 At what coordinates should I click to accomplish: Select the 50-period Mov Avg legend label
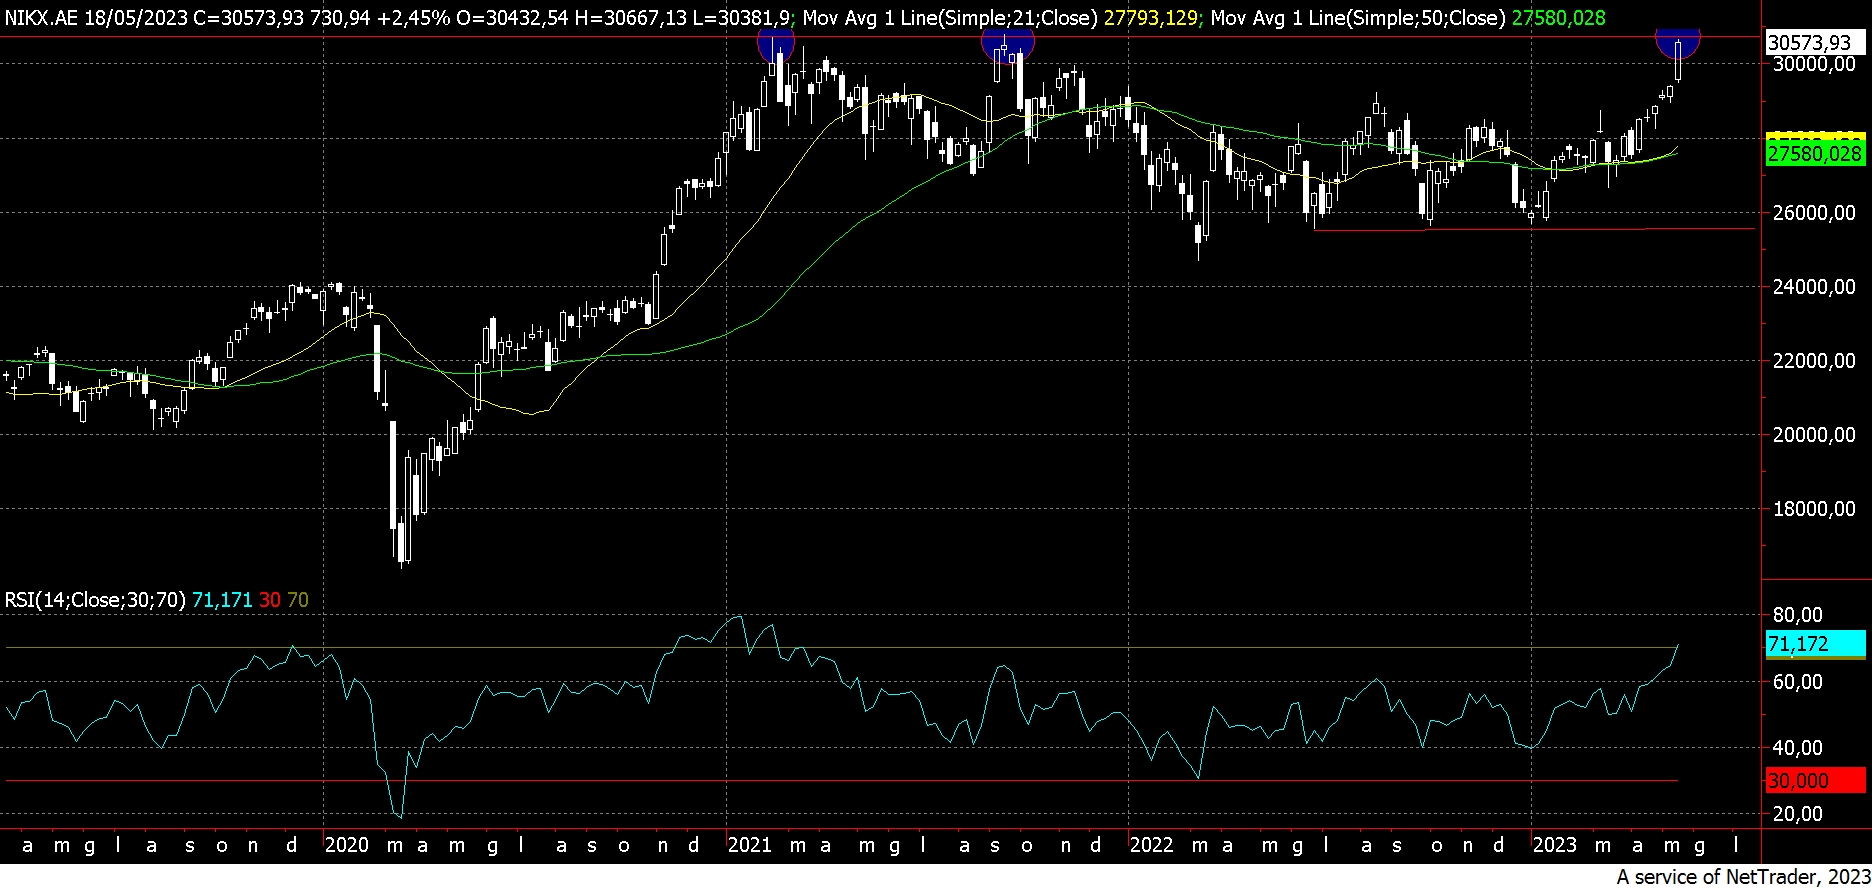tap(1358, 18)
